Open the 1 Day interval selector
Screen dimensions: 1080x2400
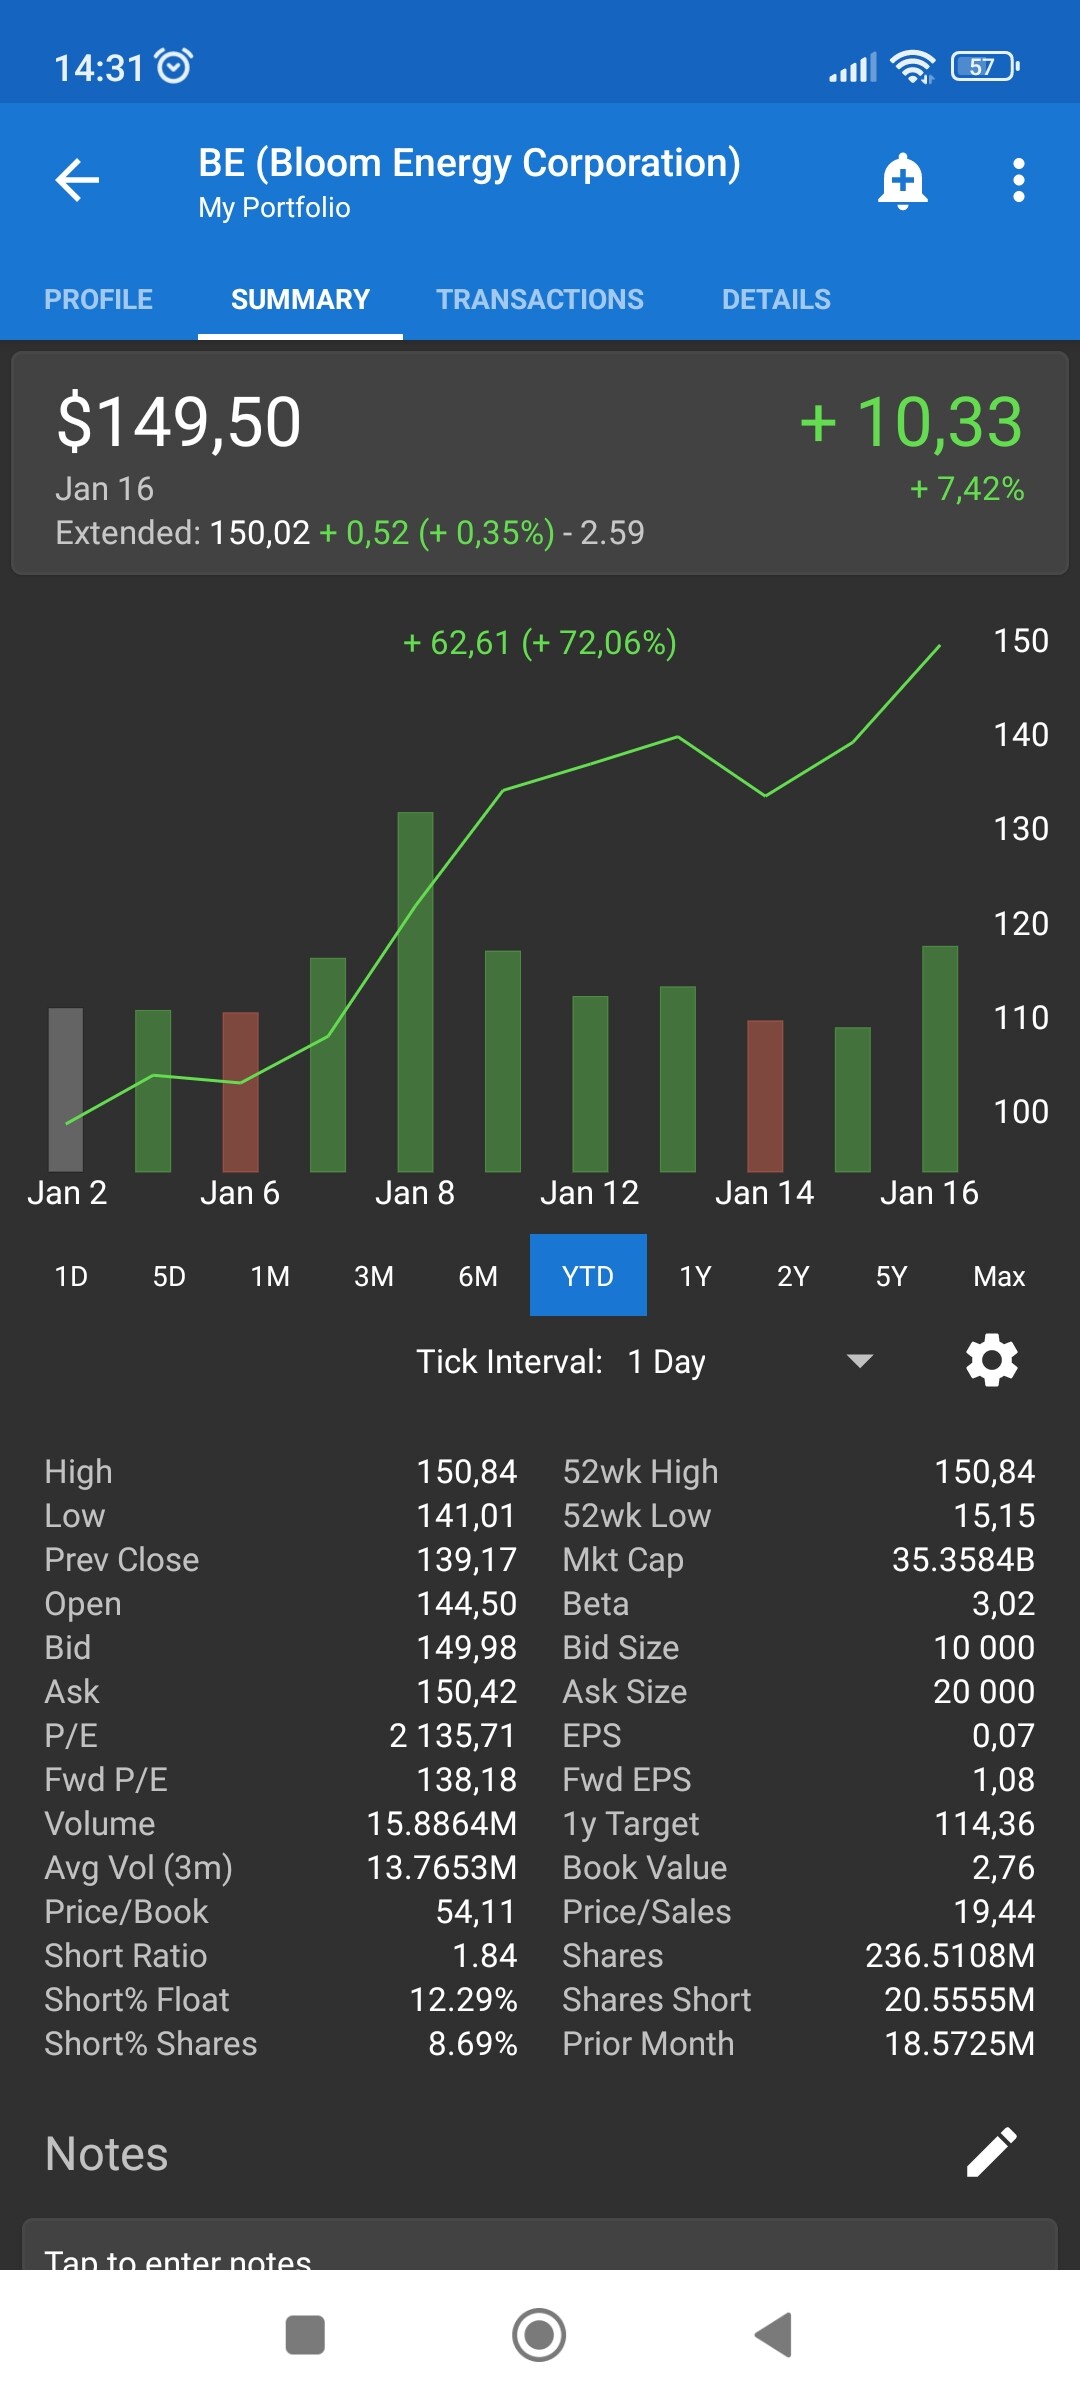point(667,1361)
